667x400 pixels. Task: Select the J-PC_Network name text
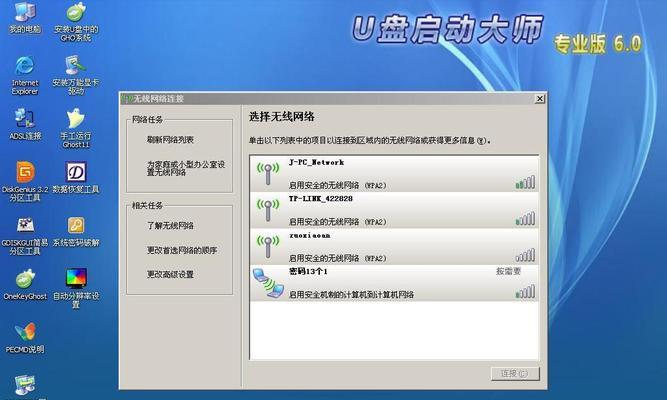tap(316, 162)
